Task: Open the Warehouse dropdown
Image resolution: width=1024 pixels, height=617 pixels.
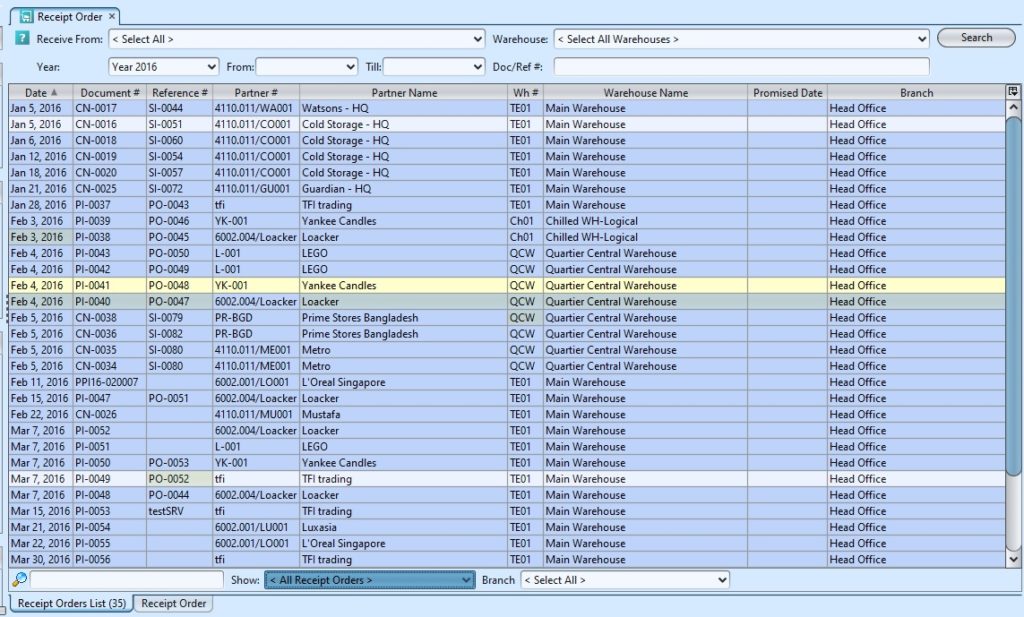Action: [x=741, y=39]
